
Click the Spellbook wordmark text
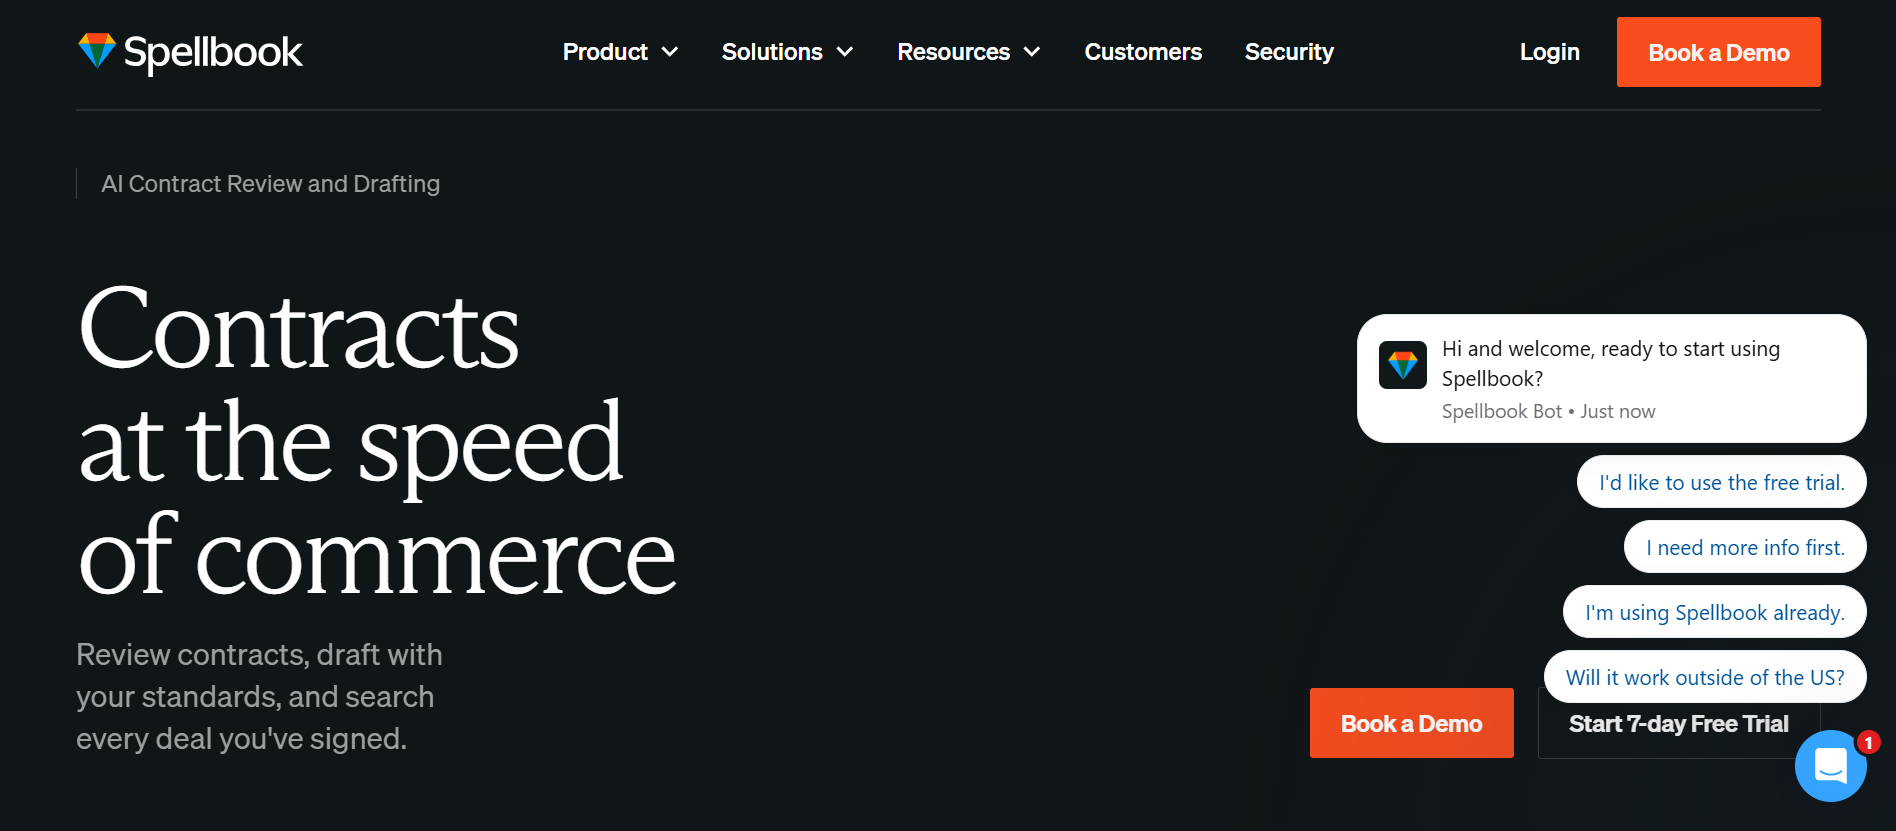(x=213, y=52)
